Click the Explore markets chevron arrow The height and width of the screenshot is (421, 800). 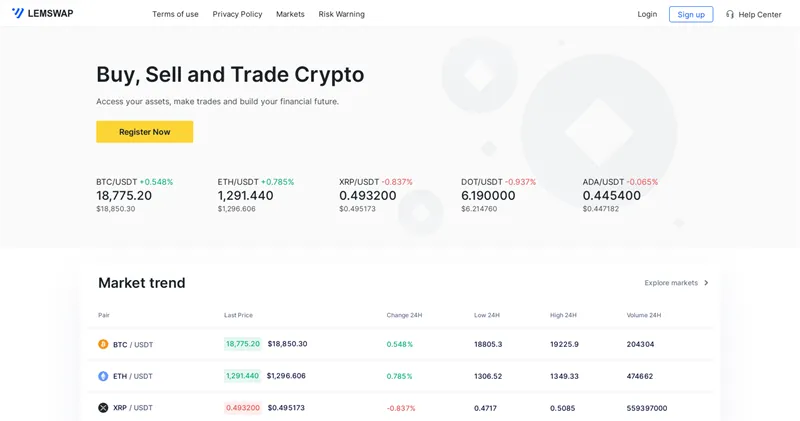706,283
